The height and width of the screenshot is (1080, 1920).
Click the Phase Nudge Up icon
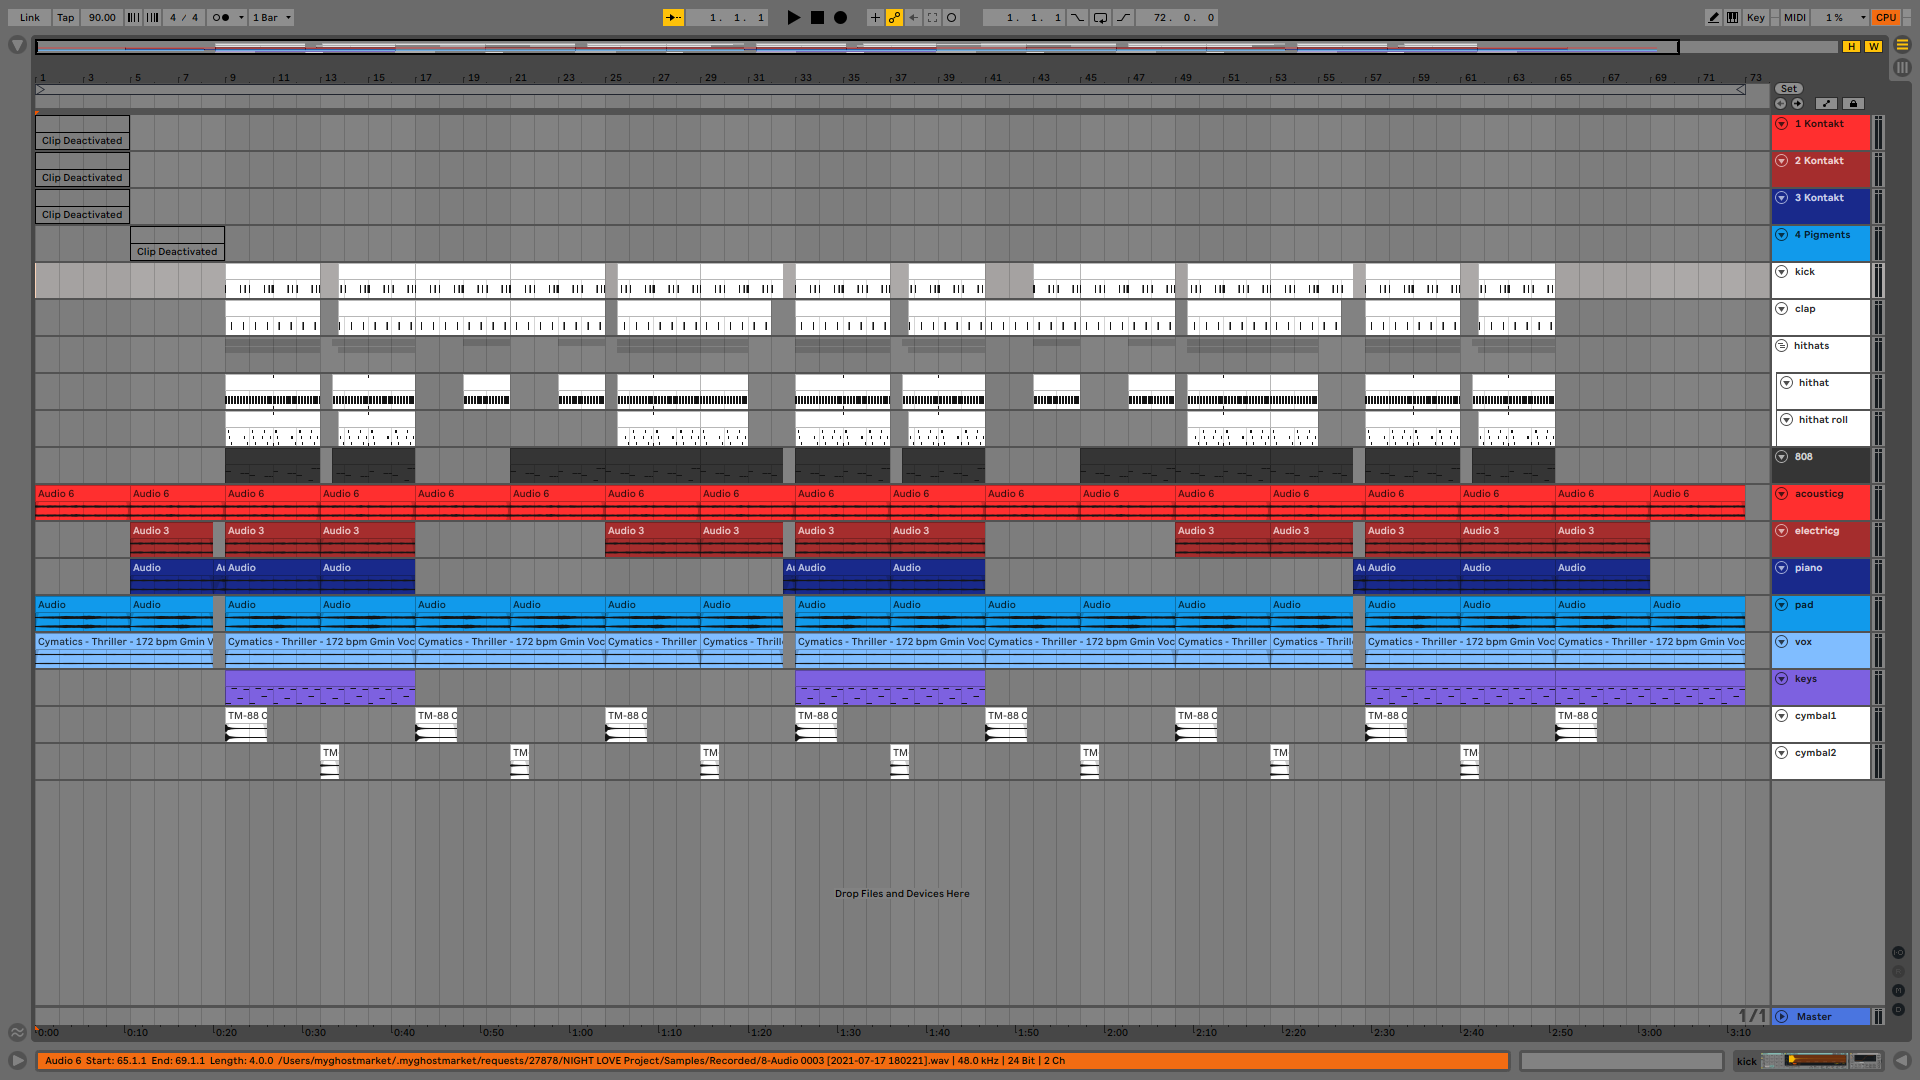tap(152, 17)
